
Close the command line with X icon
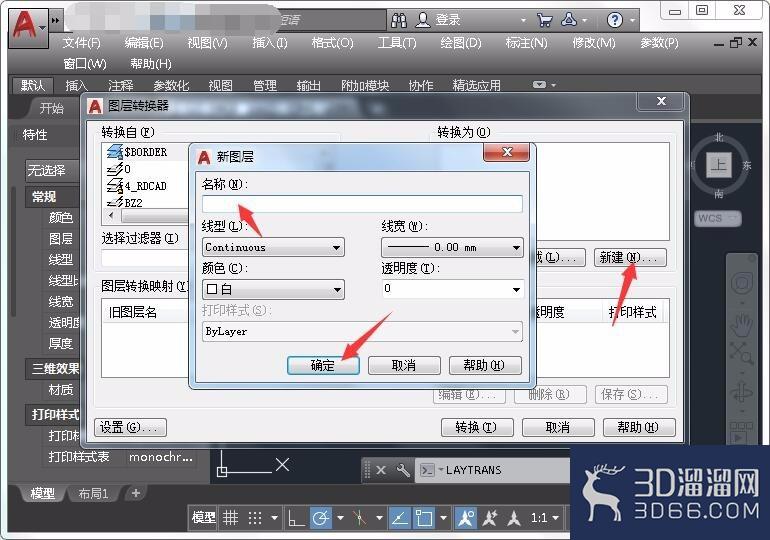[381, 470]
